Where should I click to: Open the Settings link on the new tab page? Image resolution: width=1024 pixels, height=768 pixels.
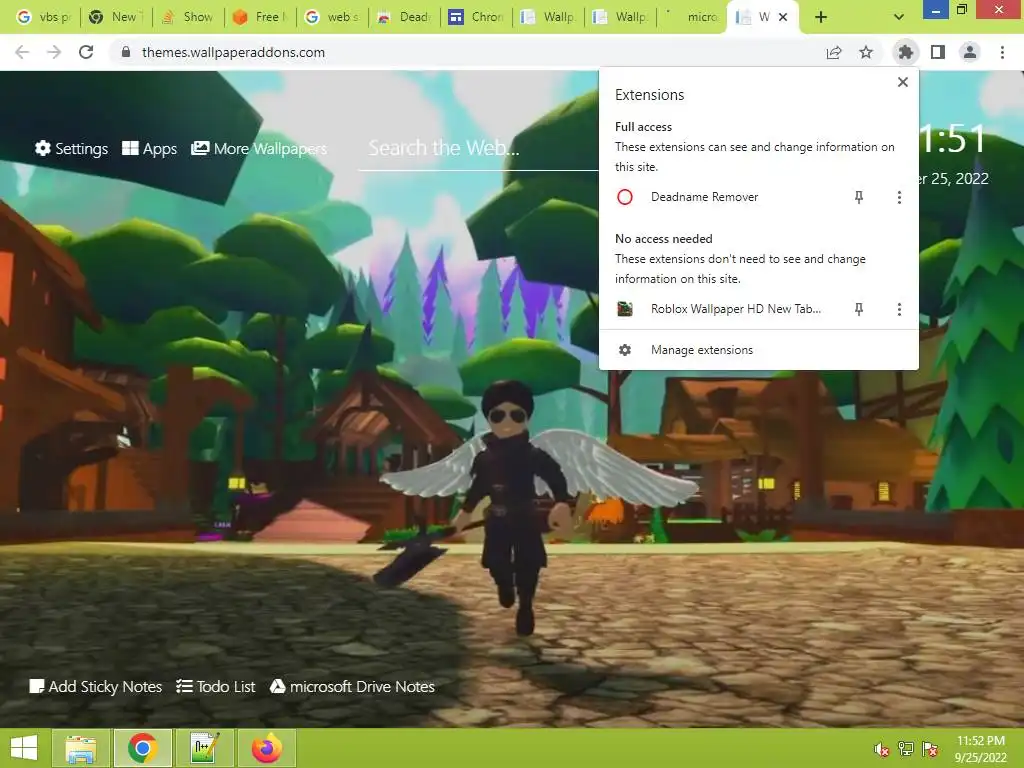pyautogui.click(x=71, y=149)
